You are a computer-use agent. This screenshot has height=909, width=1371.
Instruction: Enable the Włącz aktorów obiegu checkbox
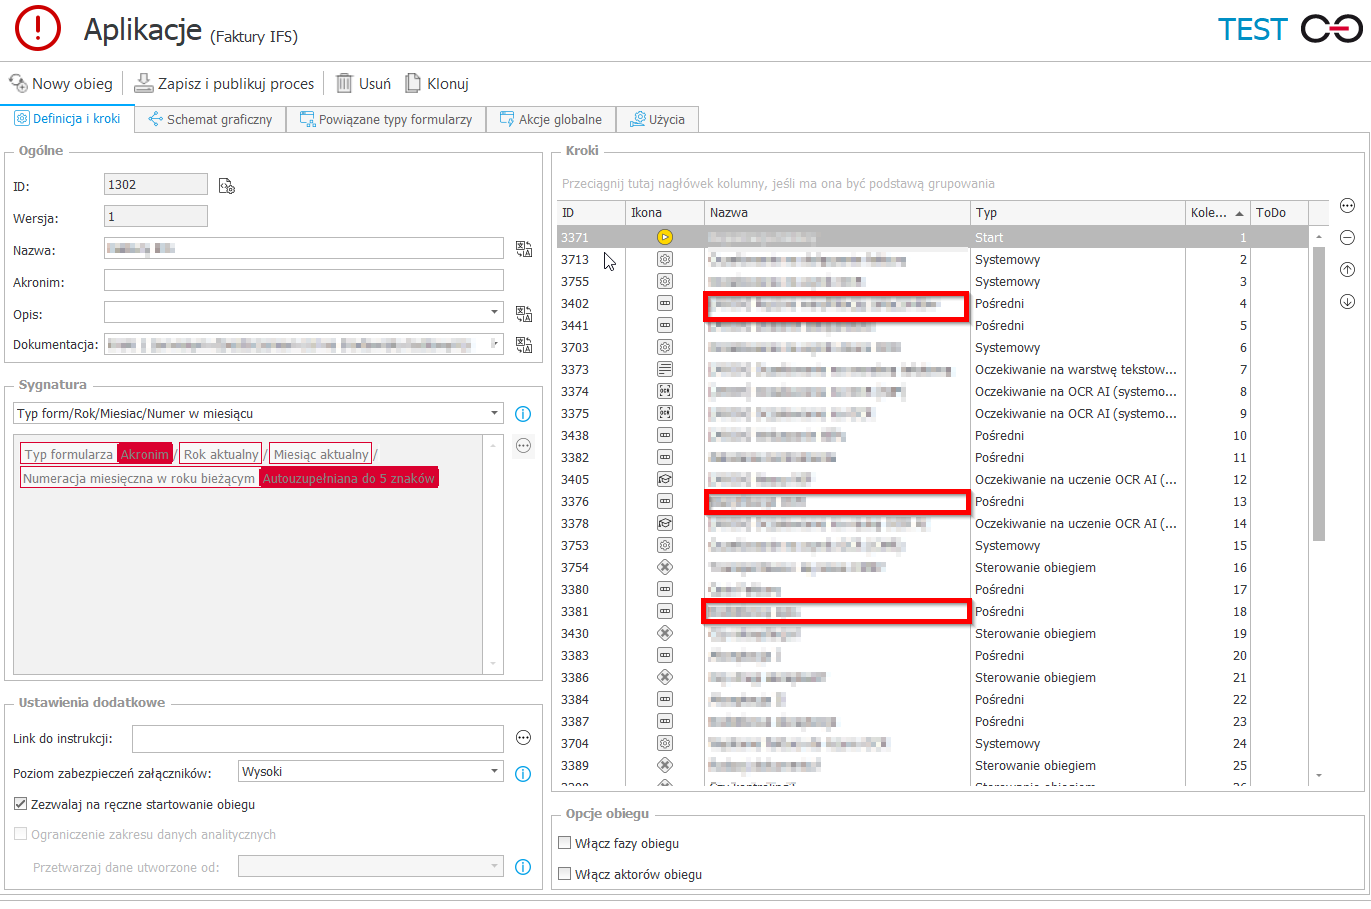pyautogui.click(x=565, y=874)
